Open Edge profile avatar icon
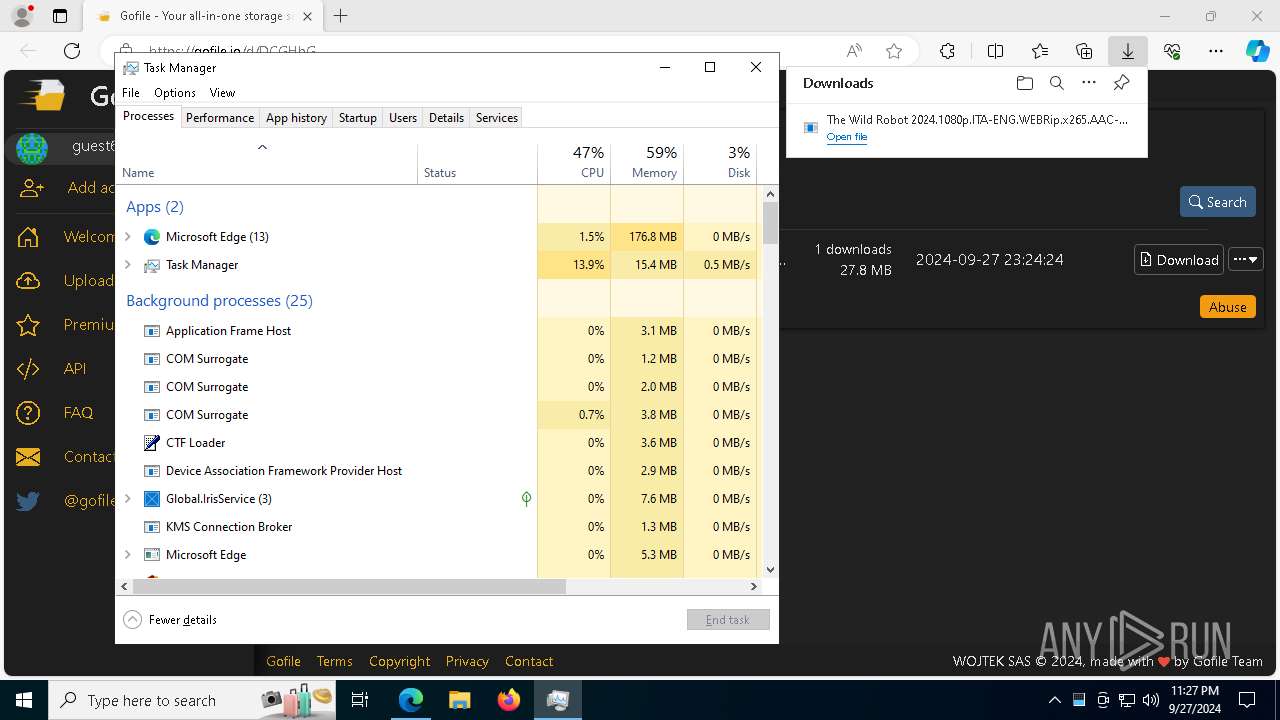The height and width of the screenshot is (720, 1280). [22, 16]
